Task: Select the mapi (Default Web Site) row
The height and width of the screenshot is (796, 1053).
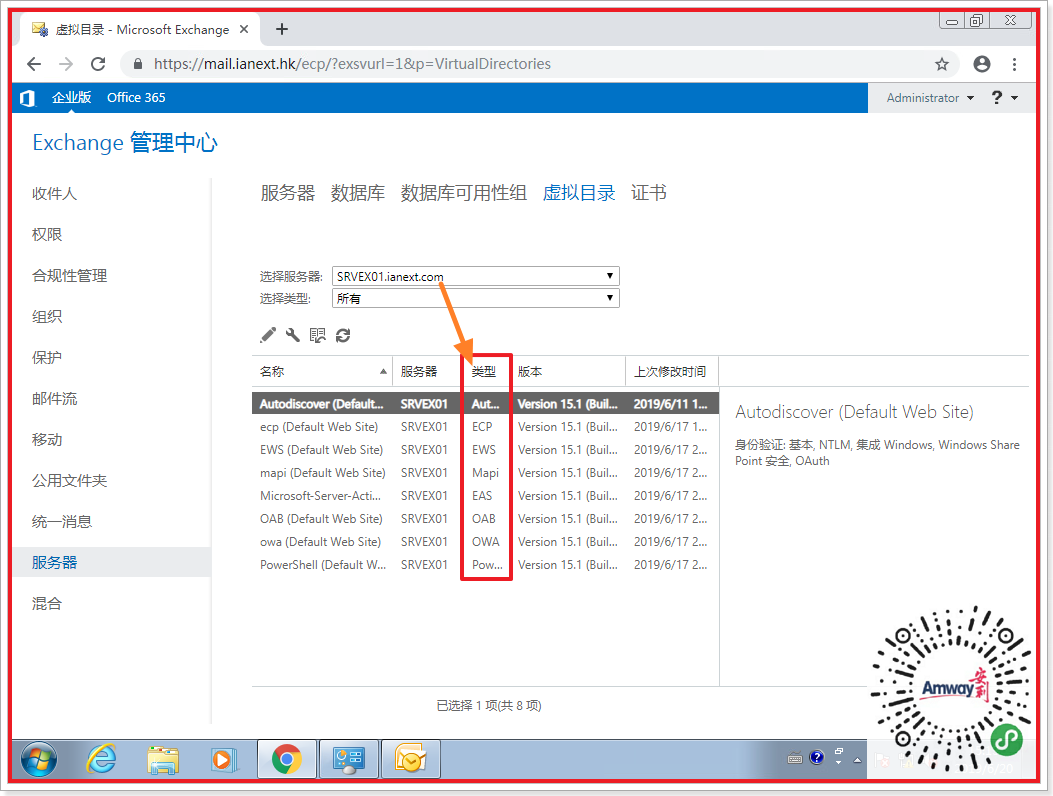Action: click(x=485, y=473)
